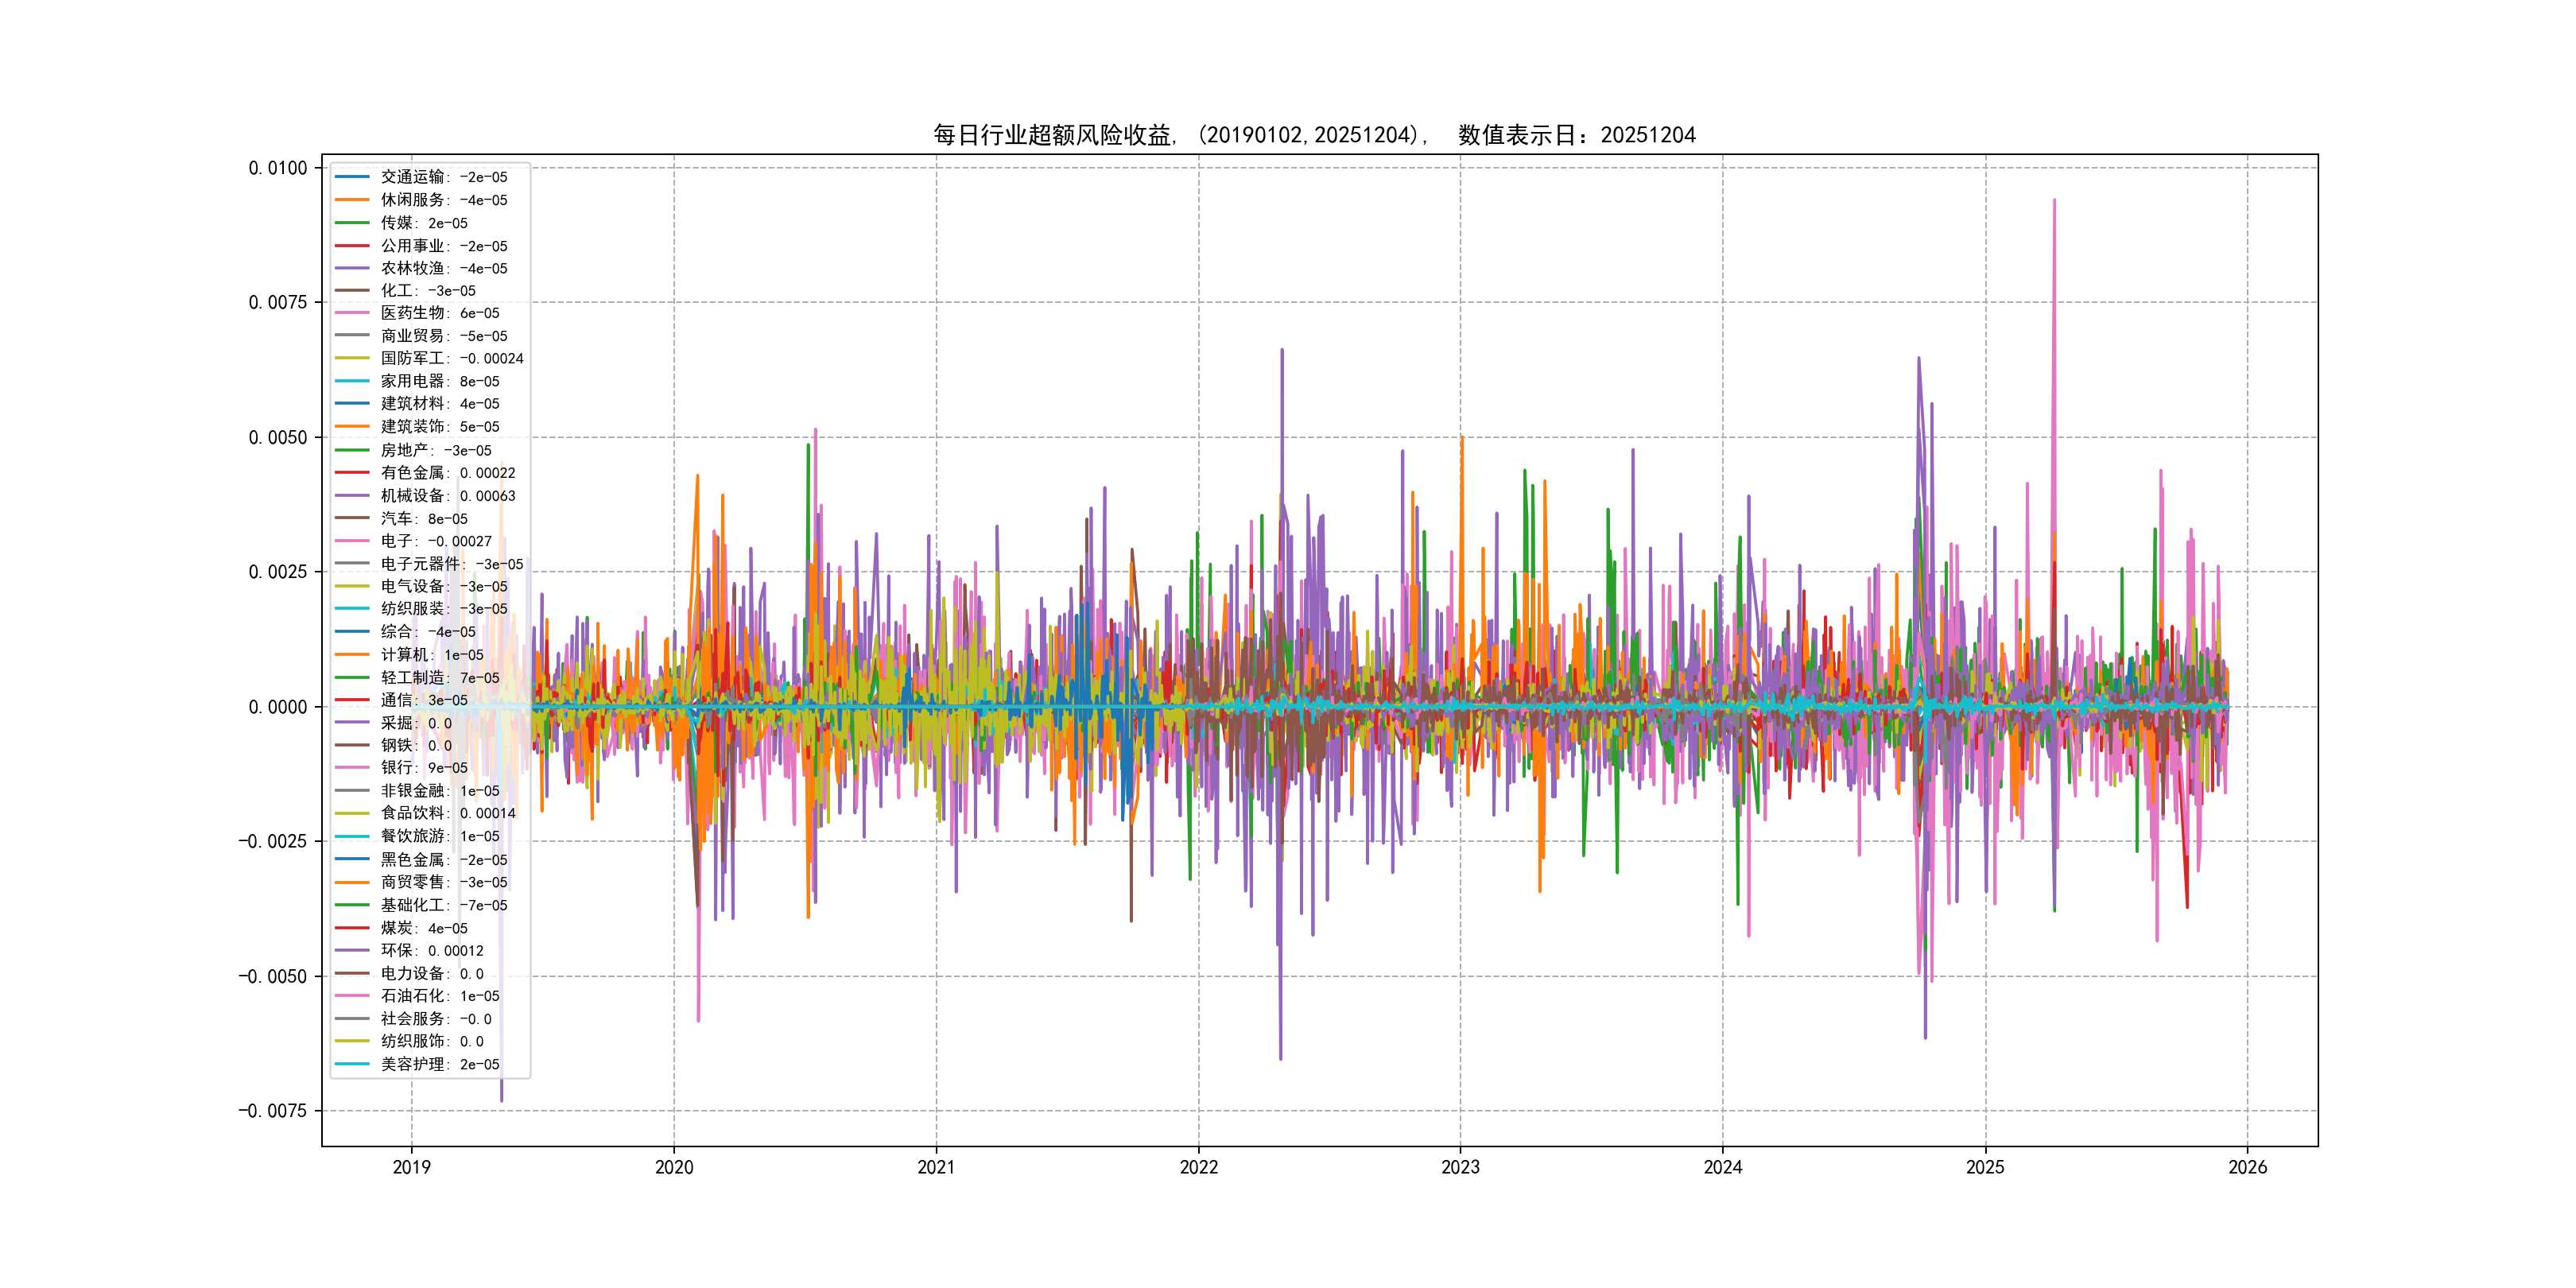Click the 2019 x-axis tick label
The height and width of the screenshot is (1288, 2576).
point(411,1167)
